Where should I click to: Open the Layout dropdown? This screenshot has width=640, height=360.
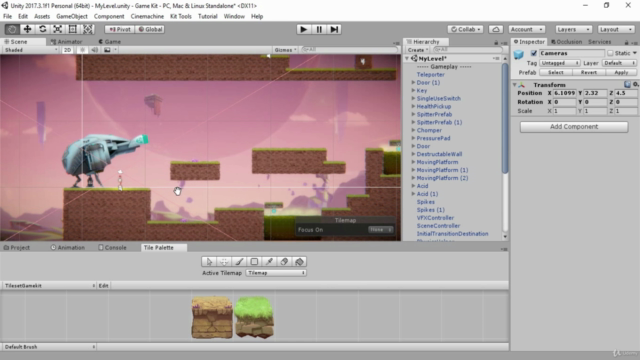click(x=616, y=29)
